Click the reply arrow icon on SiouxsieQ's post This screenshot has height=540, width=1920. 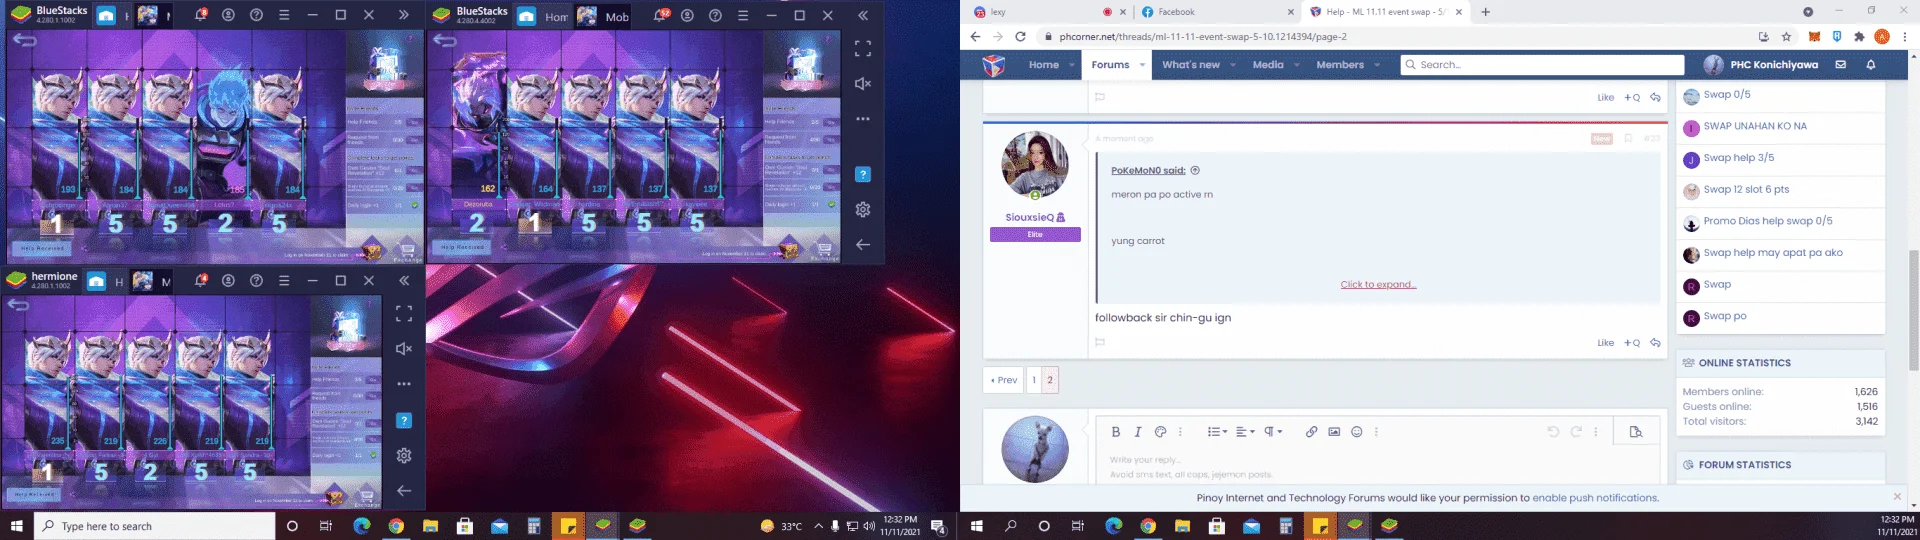(x=1655, y=342)
